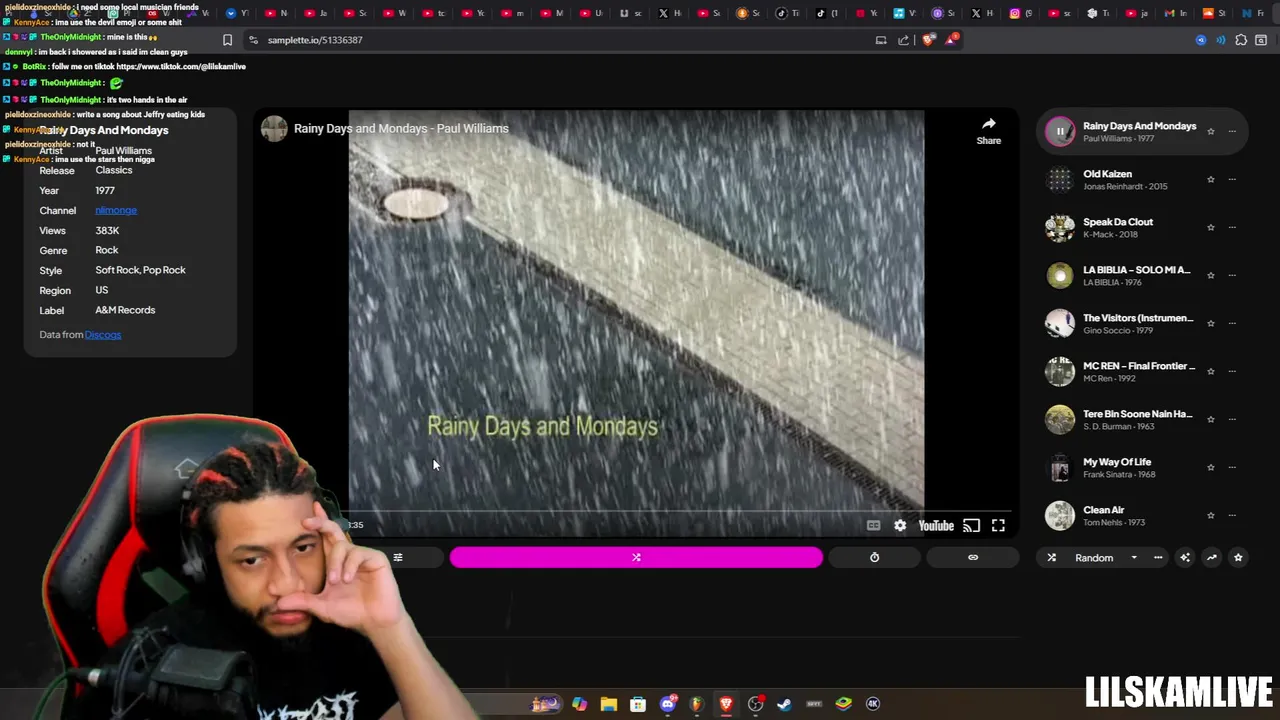
Task: Select Tere Bin Soone Nain Ha... track title
Action: 1138,414
